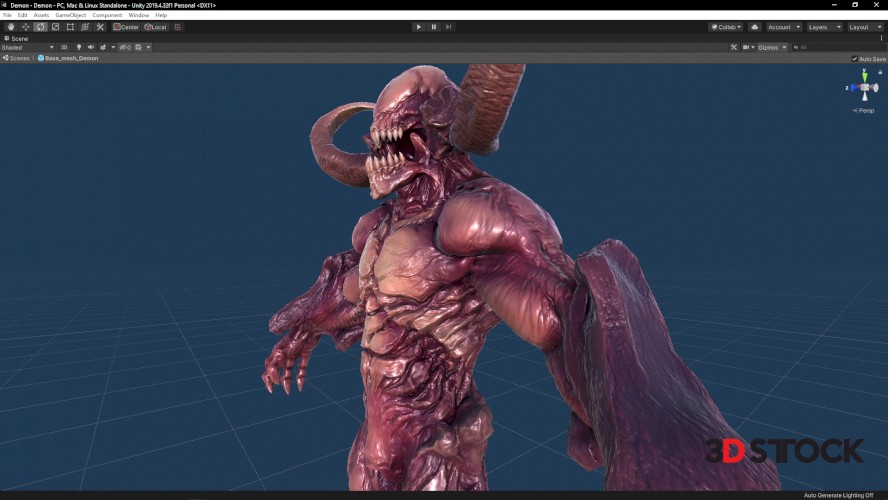Select the Rotate tool
The width and height of the screenshot is (888, 500).
[x=40, y=27]
